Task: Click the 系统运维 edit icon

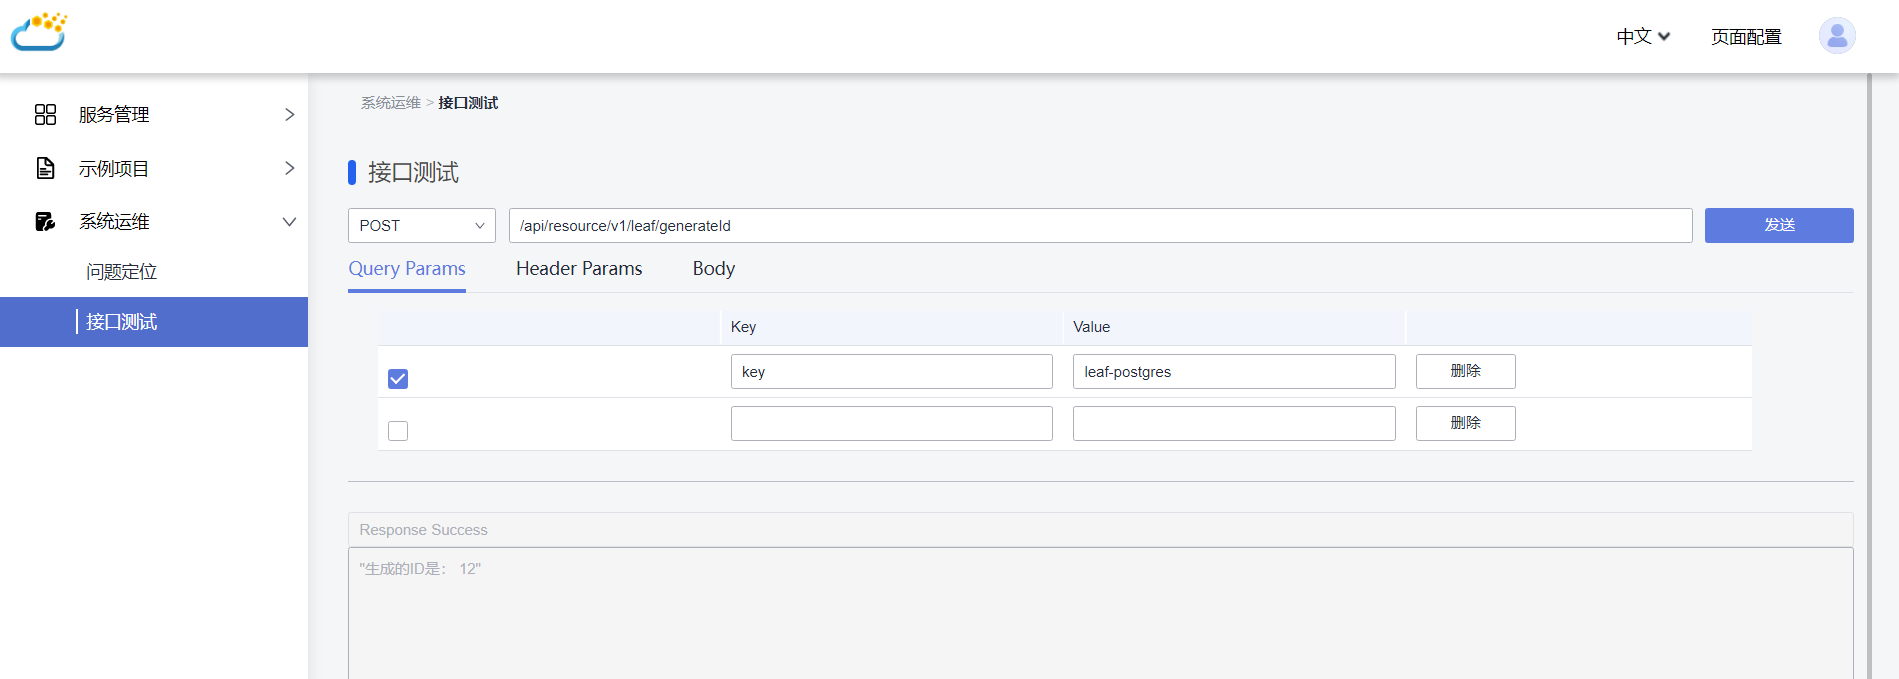Action: [x=45, y=222]
